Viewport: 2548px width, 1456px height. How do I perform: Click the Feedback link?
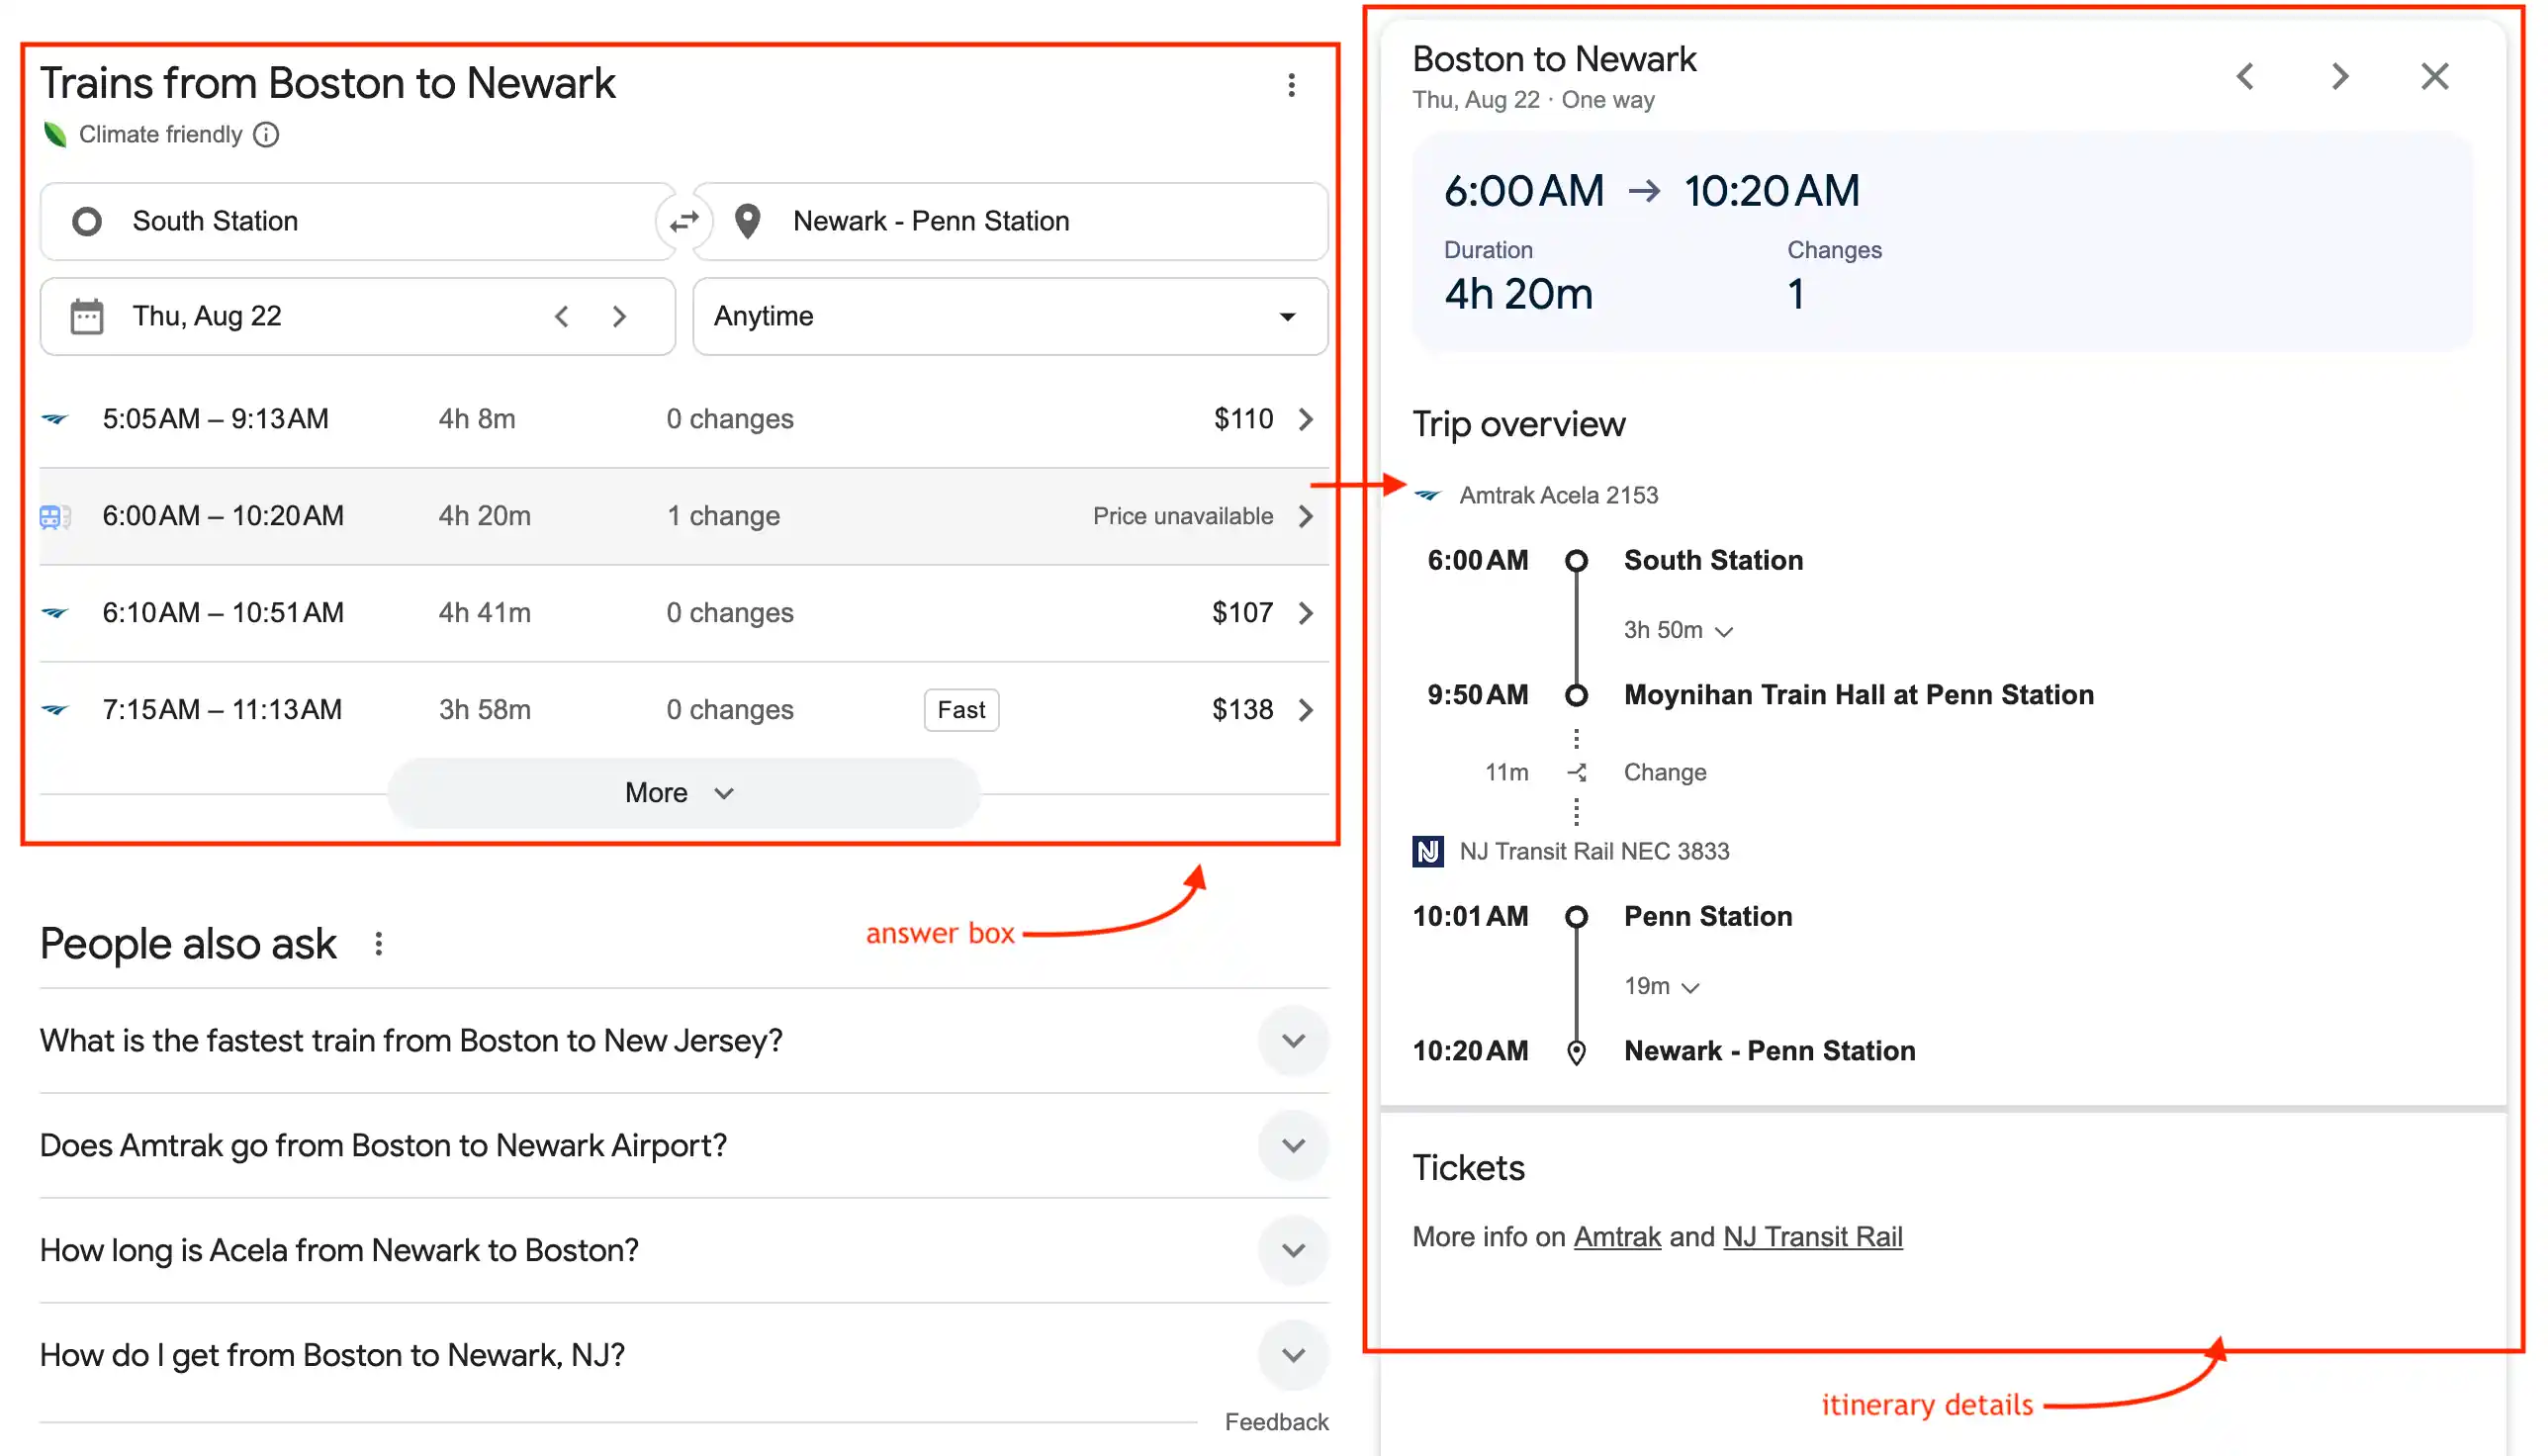(1276, 1422)
